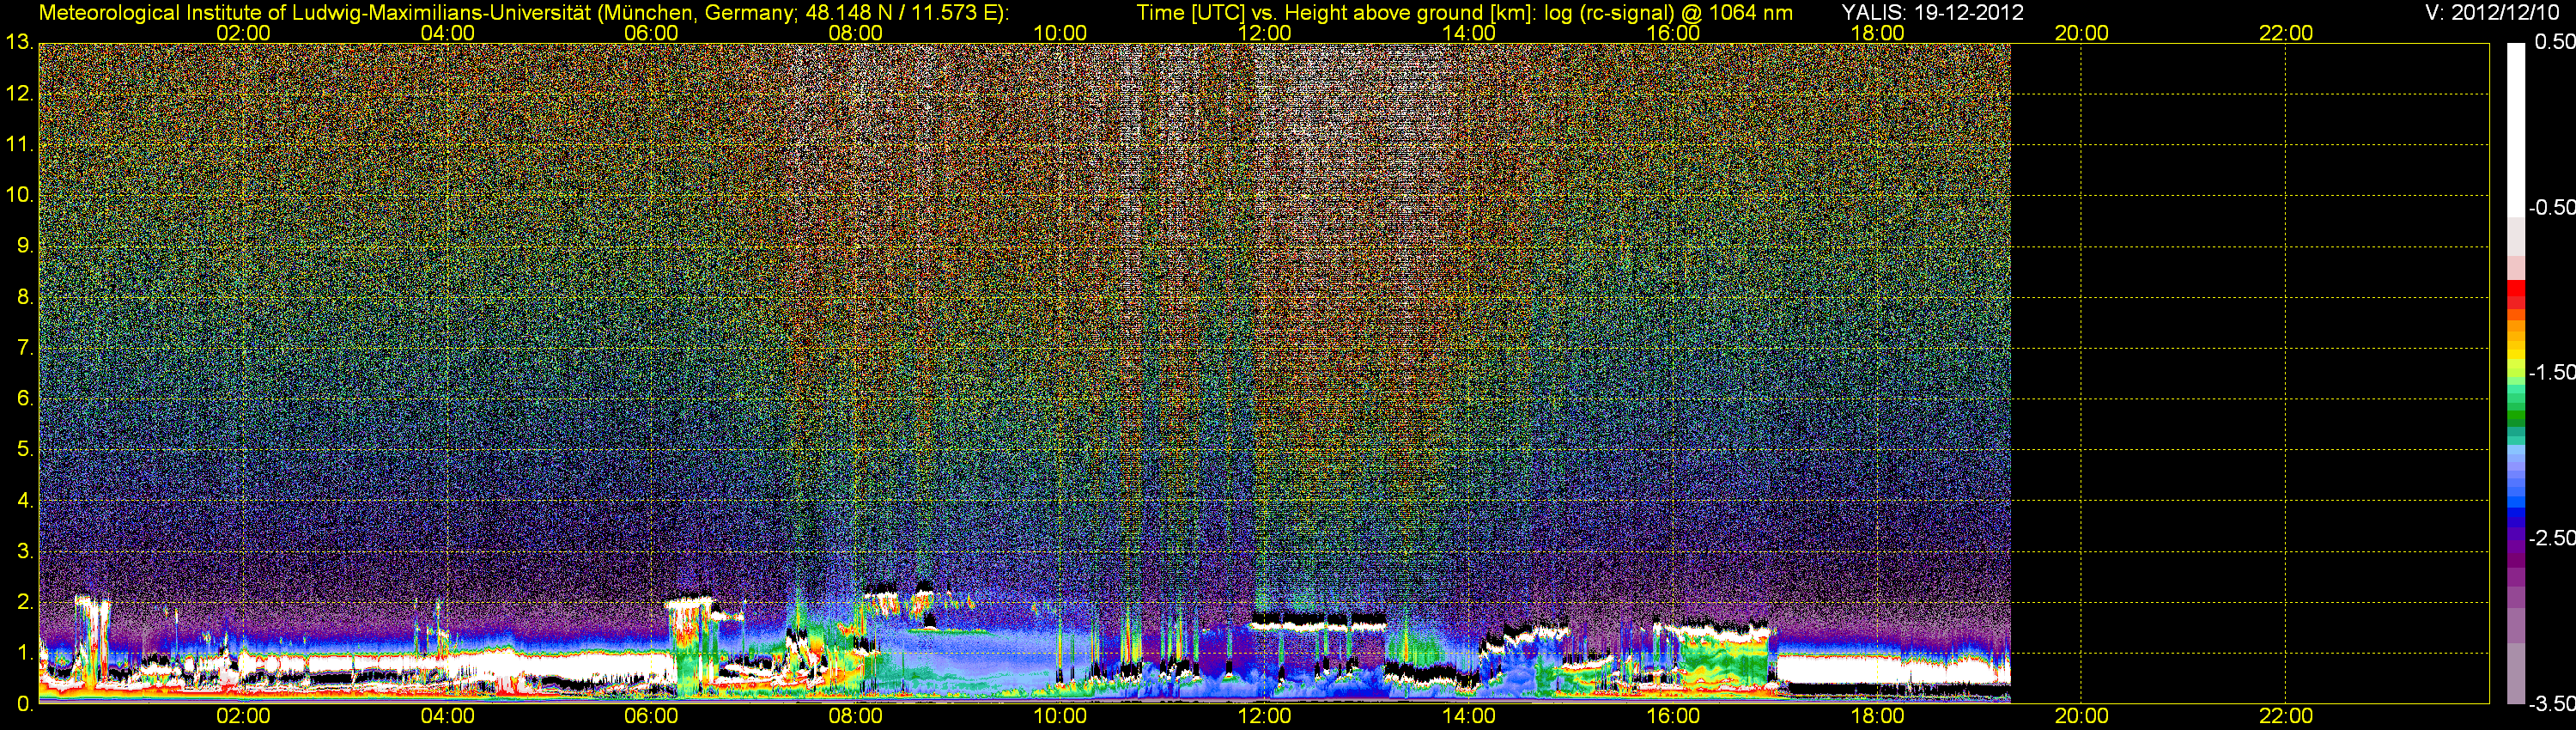The image size is (2576, 730).
Task: Click the 04:00 label on the bottom time axis
Action: coord(447,716)
